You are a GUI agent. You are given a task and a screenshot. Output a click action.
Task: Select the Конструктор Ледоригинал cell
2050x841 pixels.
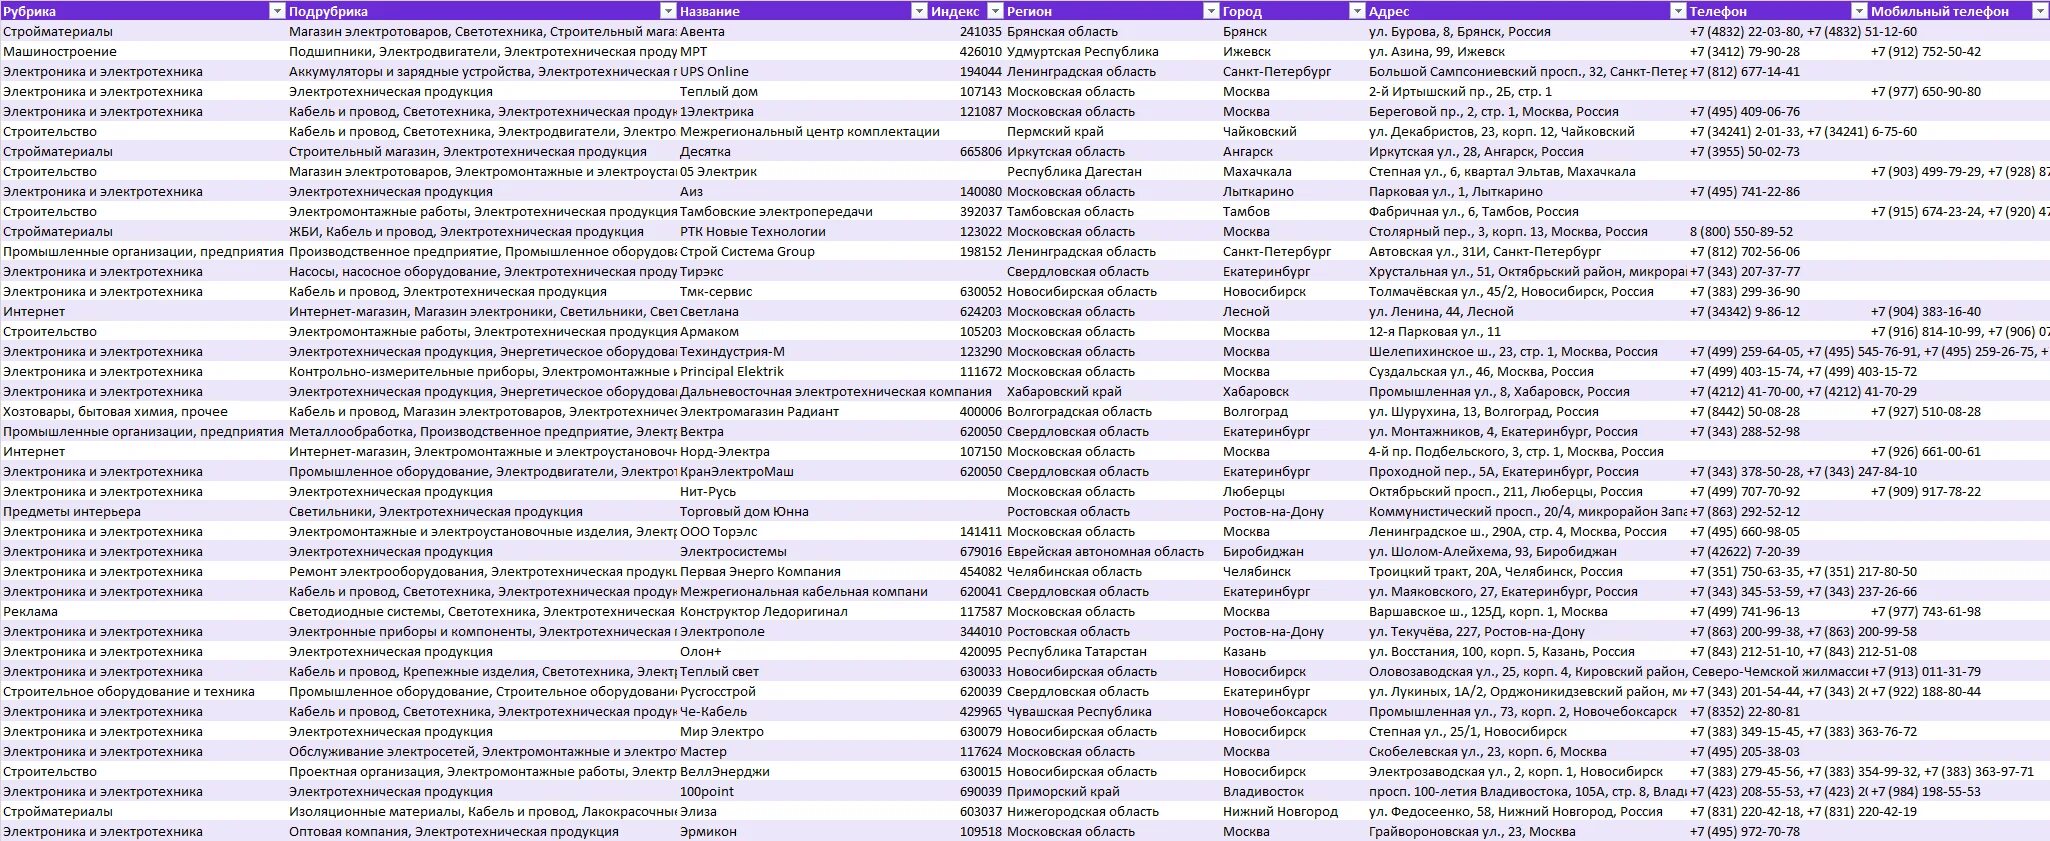(x=802, y=611)
